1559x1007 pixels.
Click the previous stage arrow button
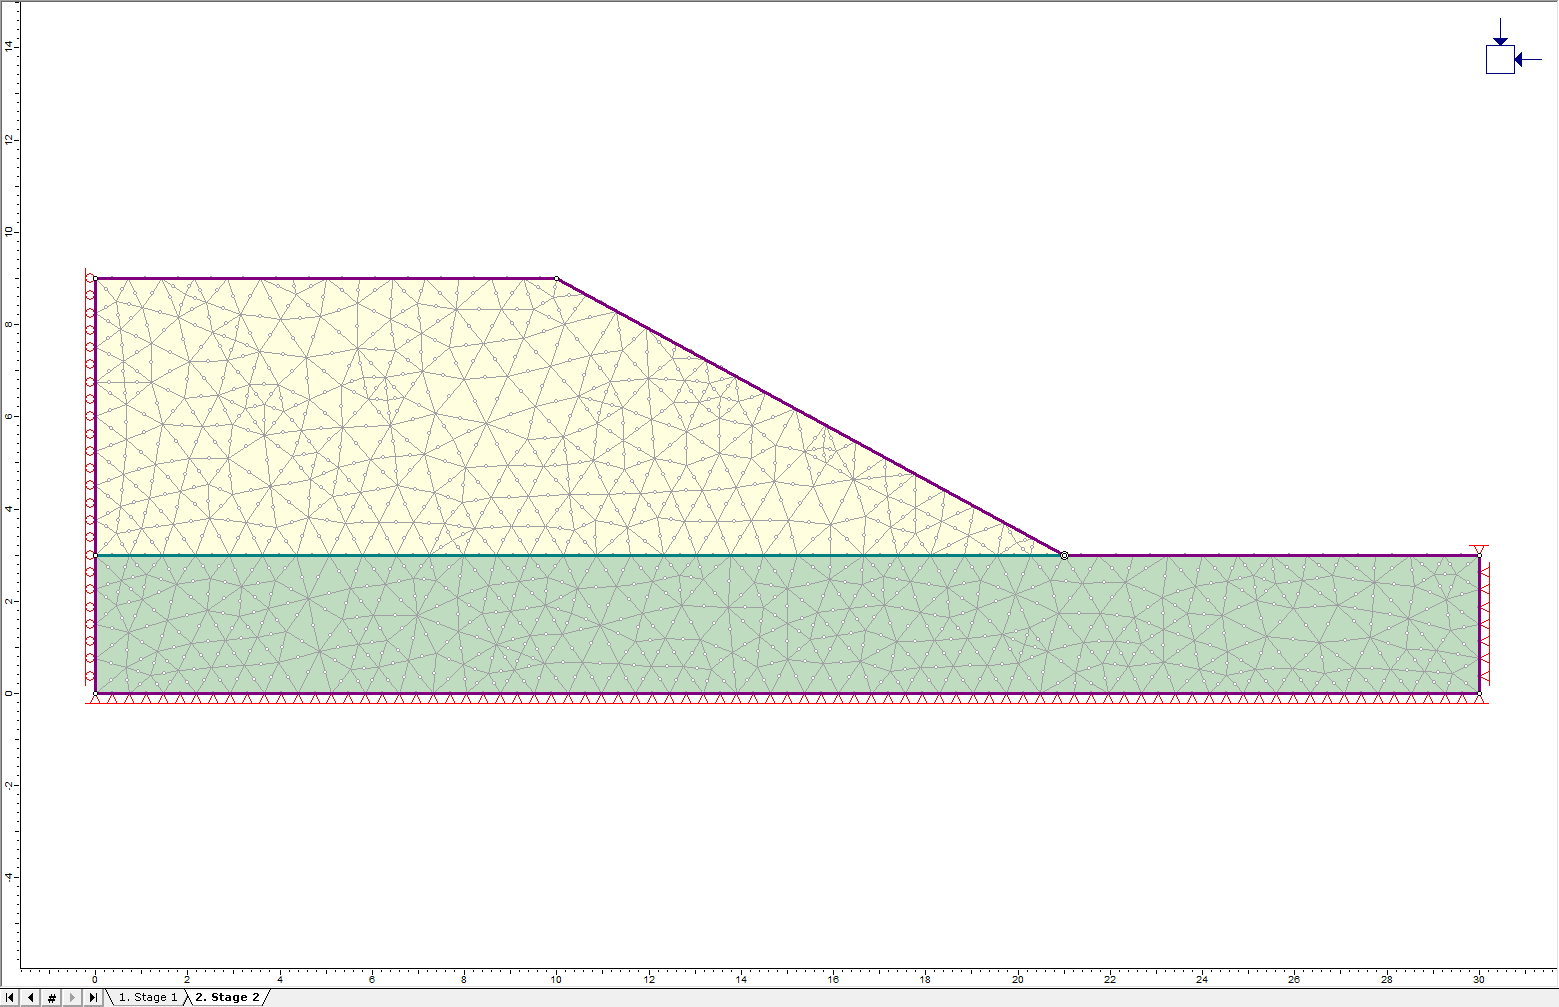pos(31,998)
